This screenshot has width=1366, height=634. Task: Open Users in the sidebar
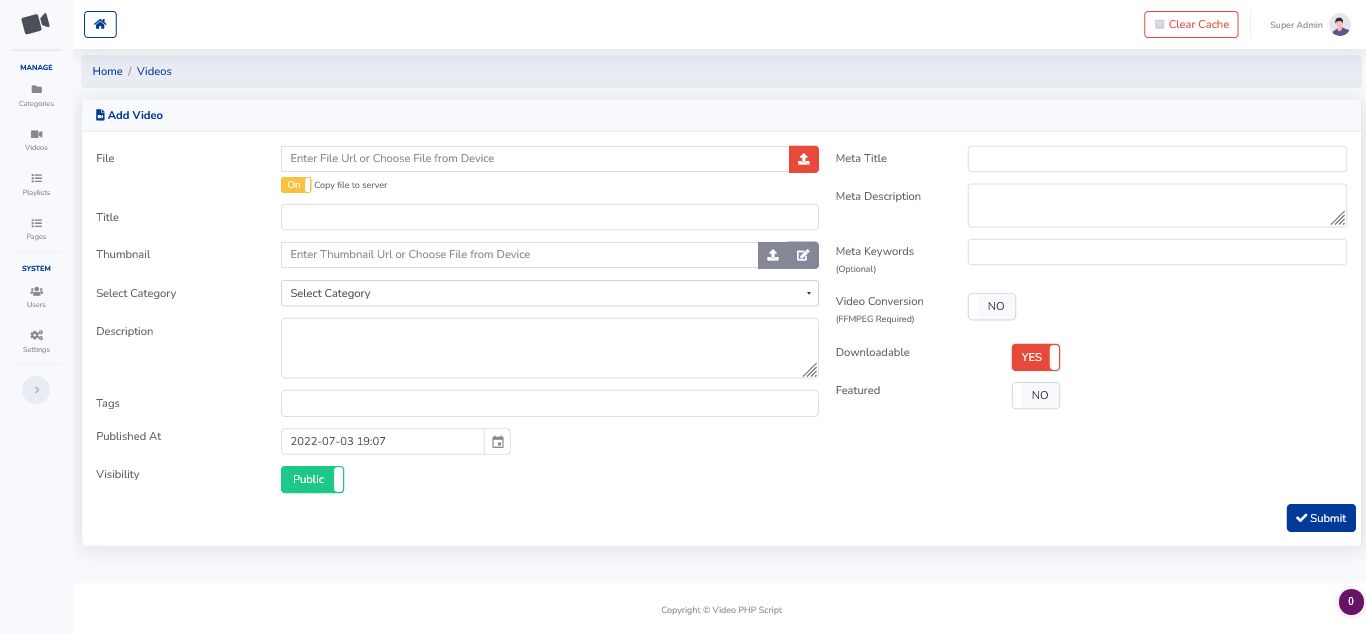36,297
